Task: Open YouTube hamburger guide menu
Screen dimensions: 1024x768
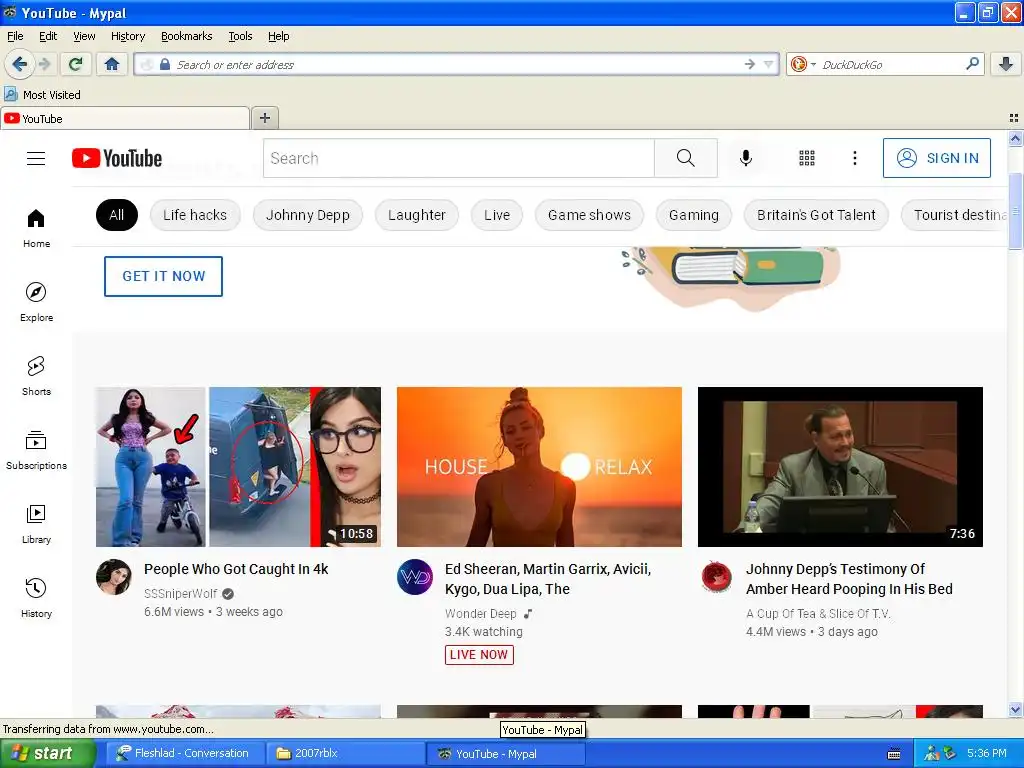Action: [x=36, y=158]
